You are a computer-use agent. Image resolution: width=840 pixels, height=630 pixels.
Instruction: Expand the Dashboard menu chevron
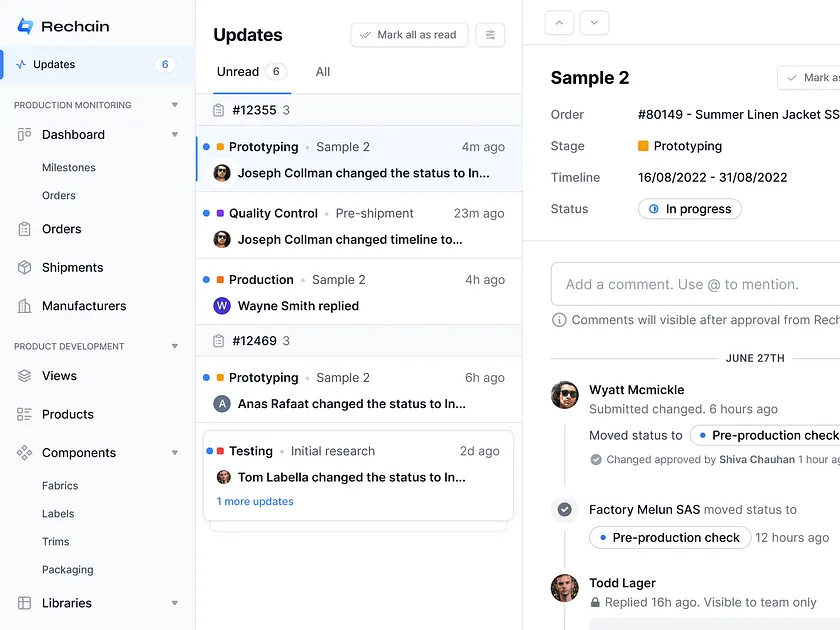(174, 134)
